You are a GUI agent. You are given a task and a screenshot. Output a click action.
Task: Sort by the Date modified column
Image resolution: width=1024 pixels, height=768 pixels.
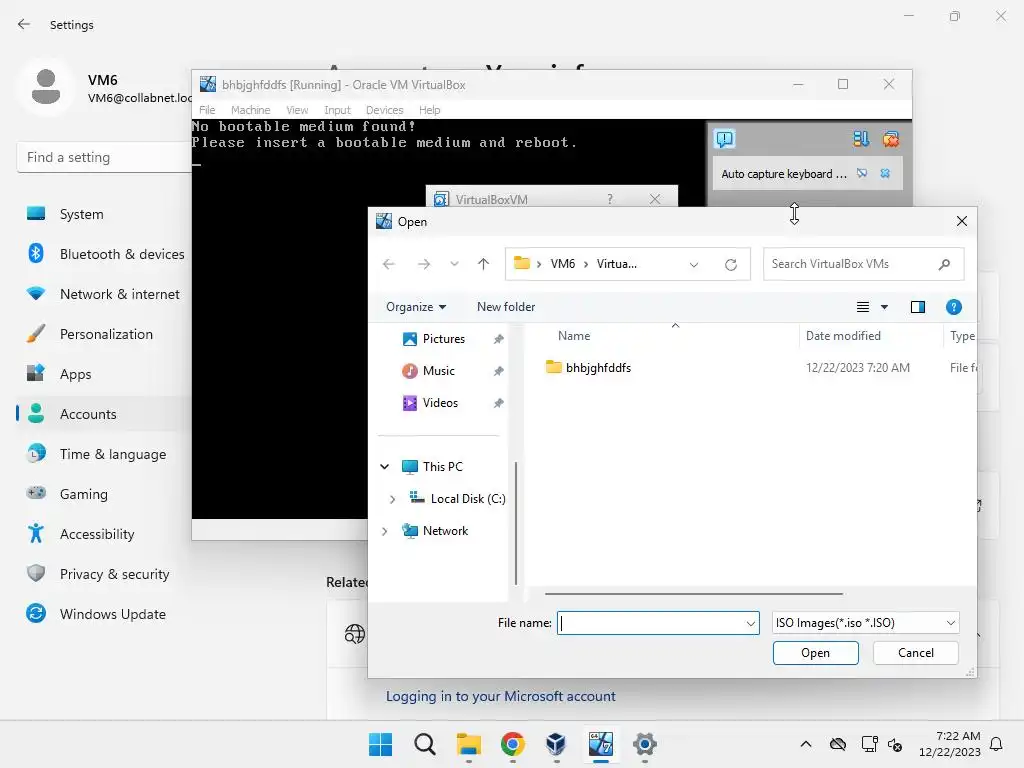[843, 336]
